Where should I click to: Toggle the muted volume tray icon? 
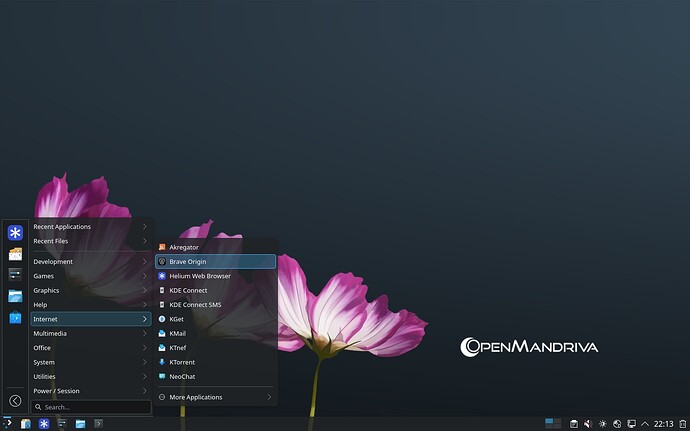pyautogui.click(x=587, y=424)
